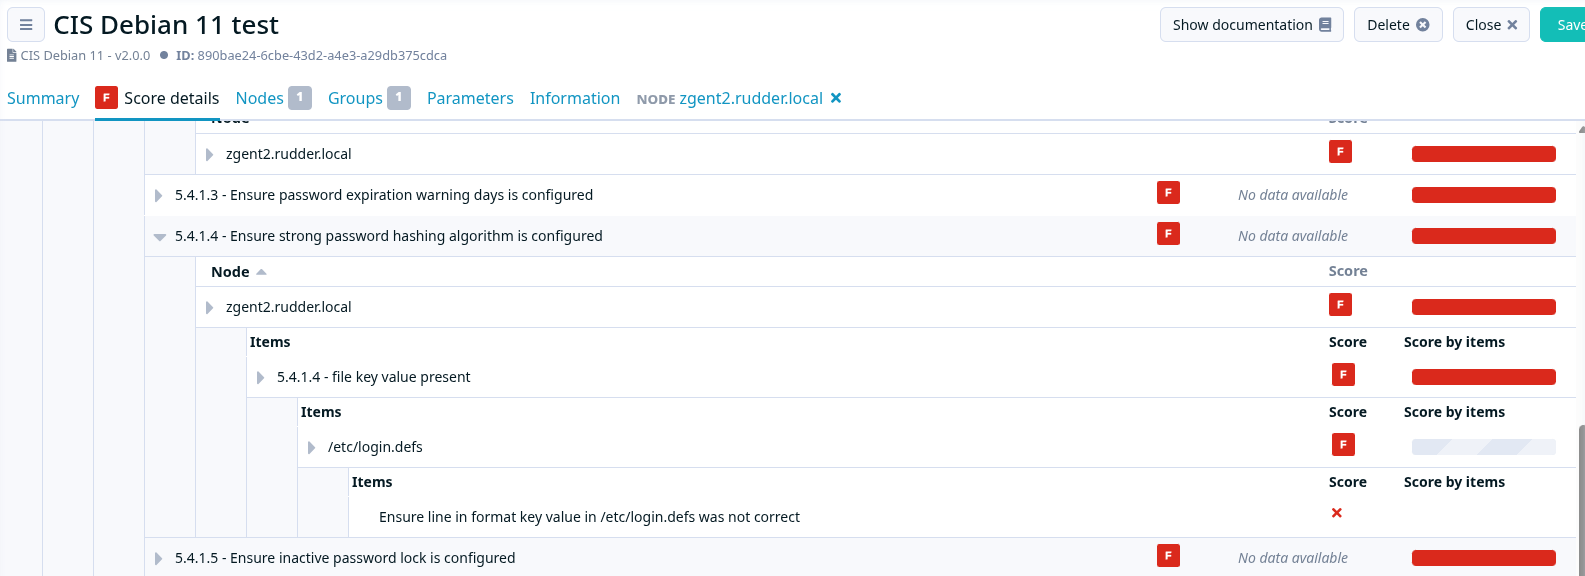Screen dimensions: 1585x576
Task: Click the vertical scrollbar of the score list
Action: [1581, 500]
